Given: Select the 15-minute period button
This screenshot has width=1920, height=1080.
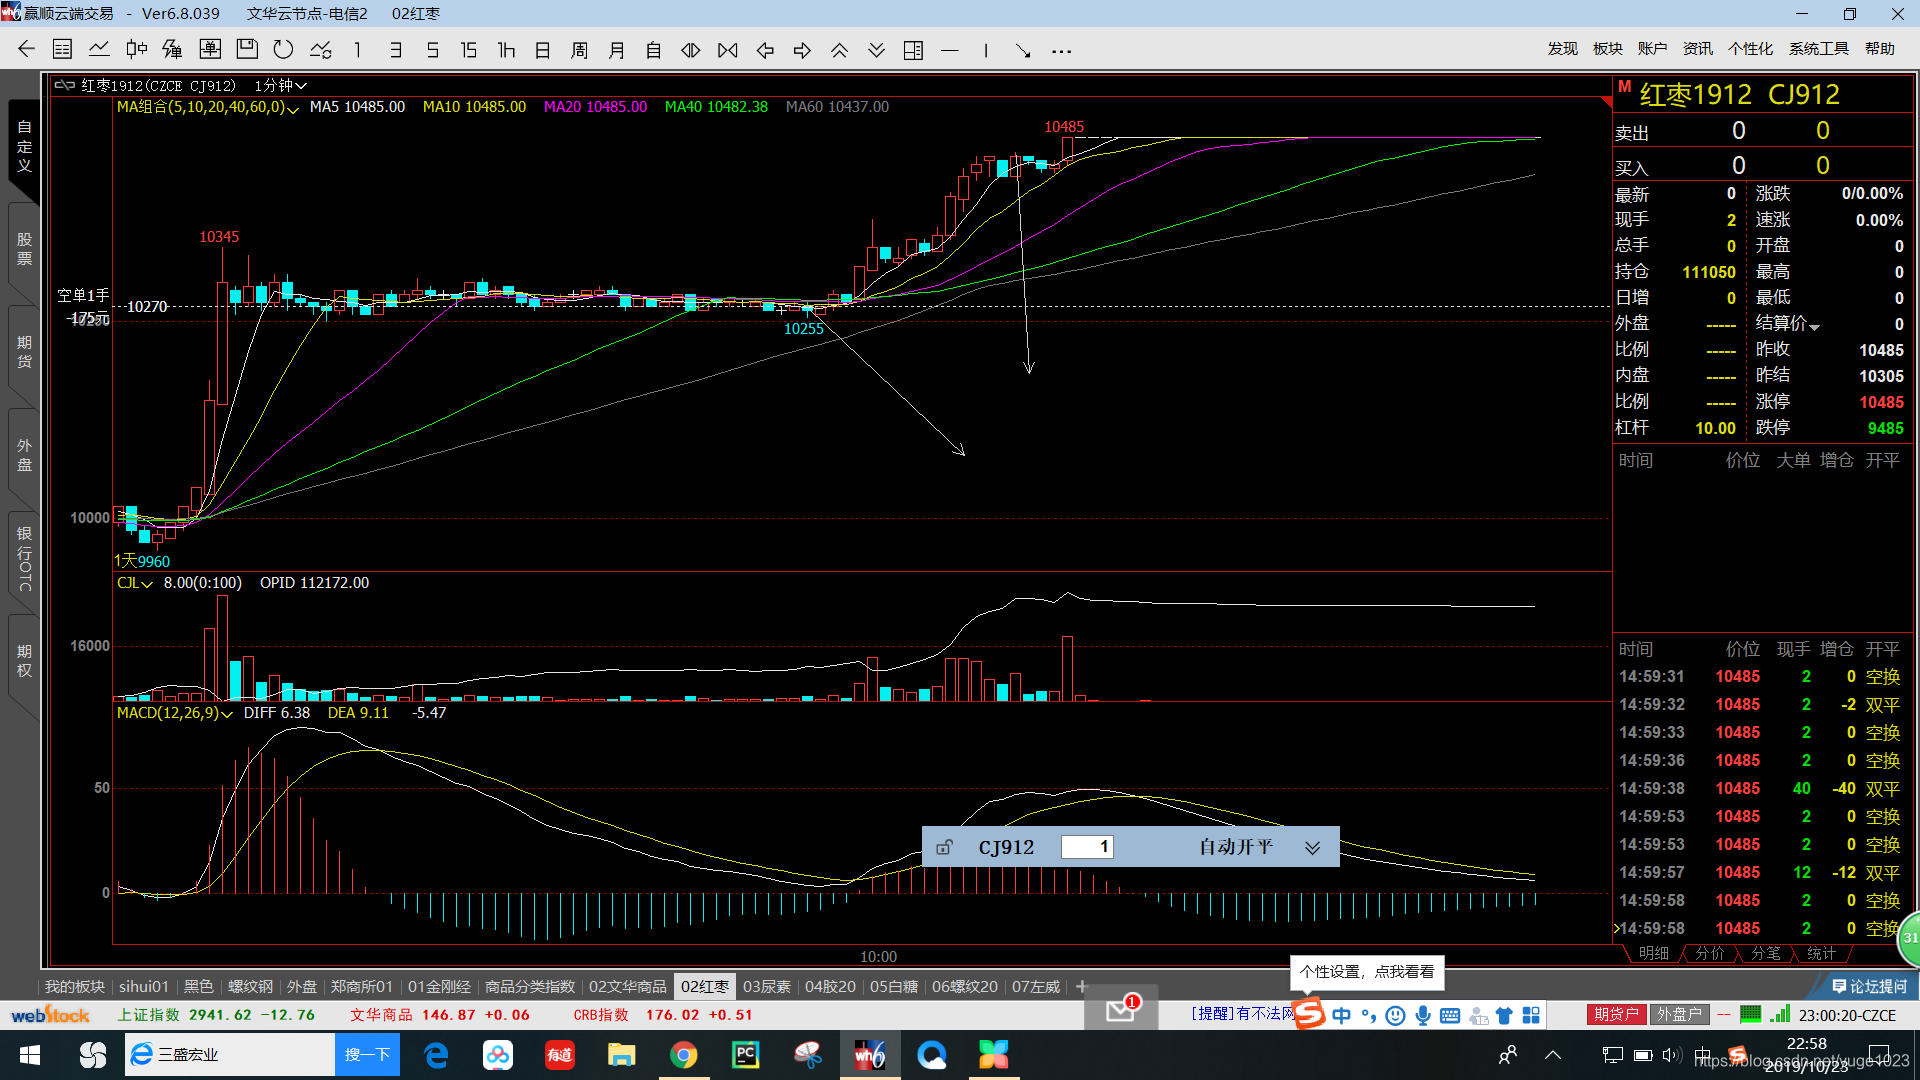Looking at the screenshot, I should [x=468, y=49].
